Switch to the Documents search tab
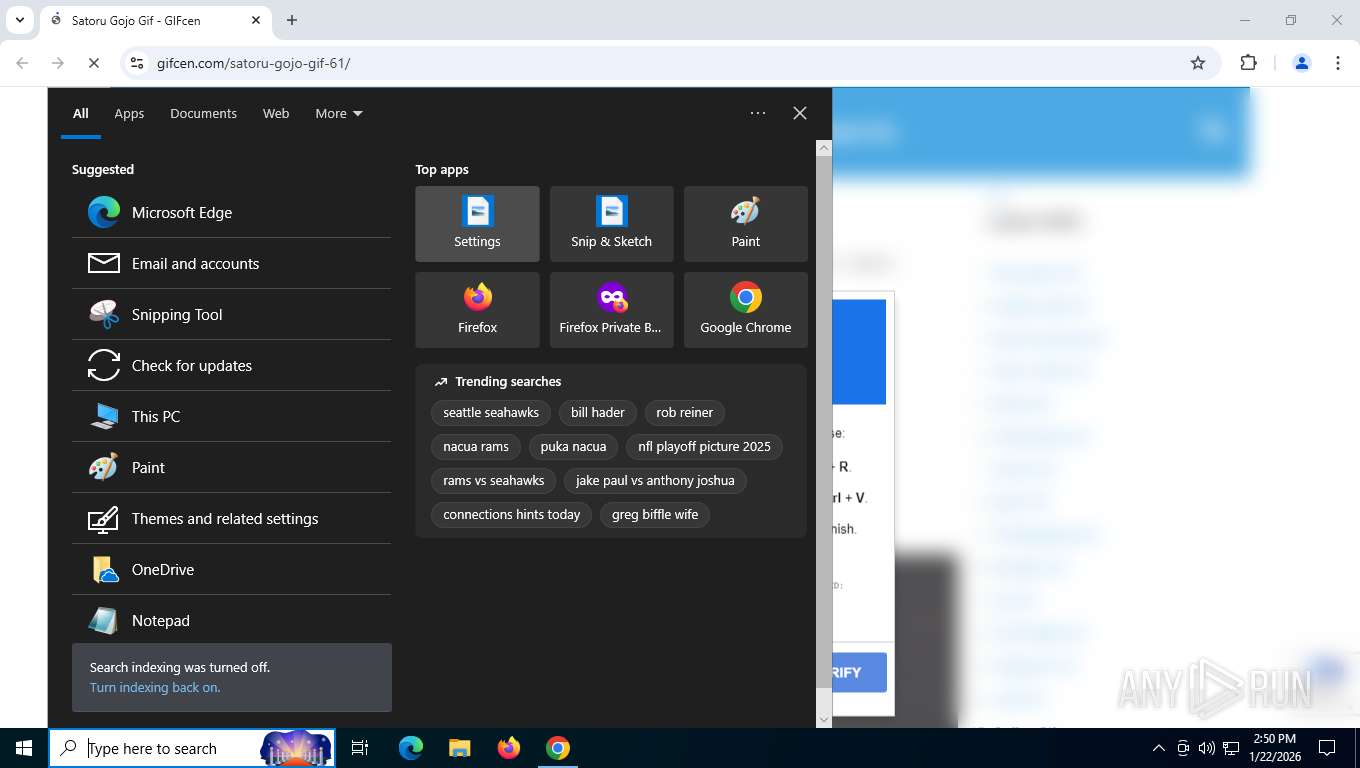 [x=203, y=113]
